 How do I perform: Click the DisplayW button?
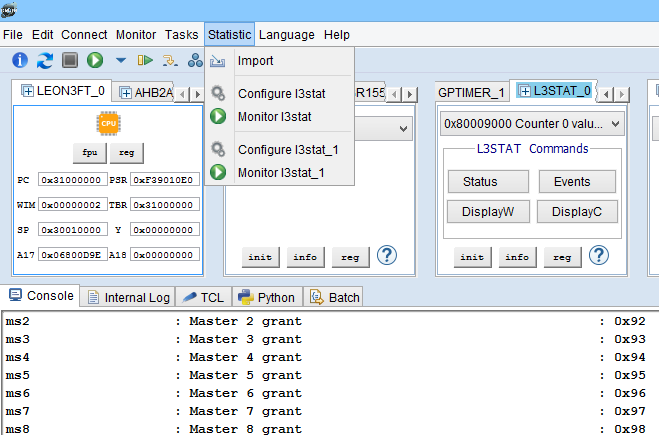pyautogui.click(x=488, y=211)
